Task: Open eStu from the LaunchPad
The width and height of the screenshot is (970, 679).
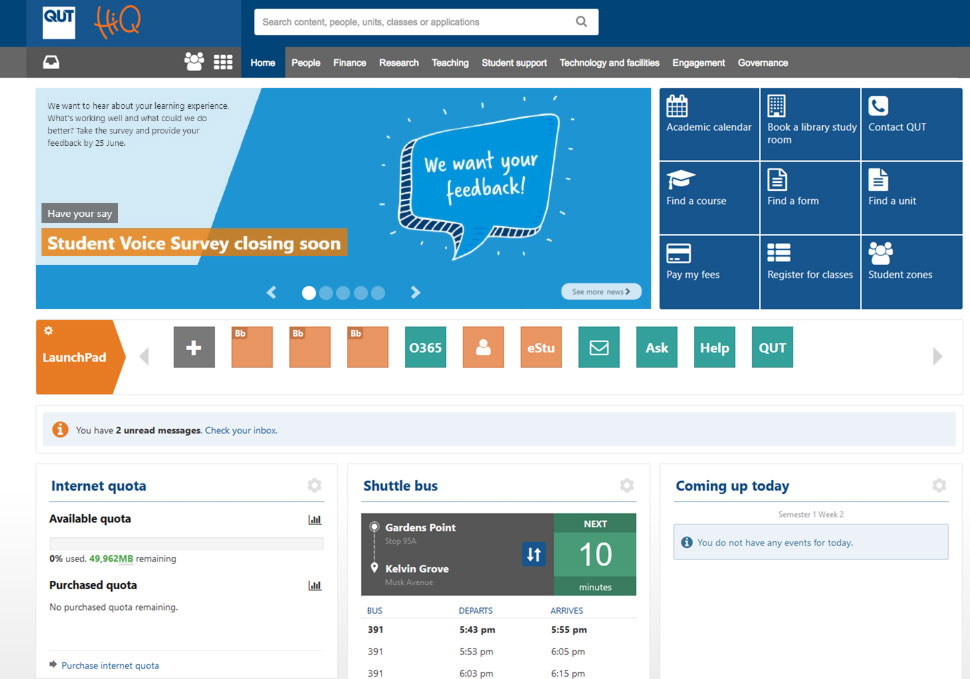Action: [540, 347]
